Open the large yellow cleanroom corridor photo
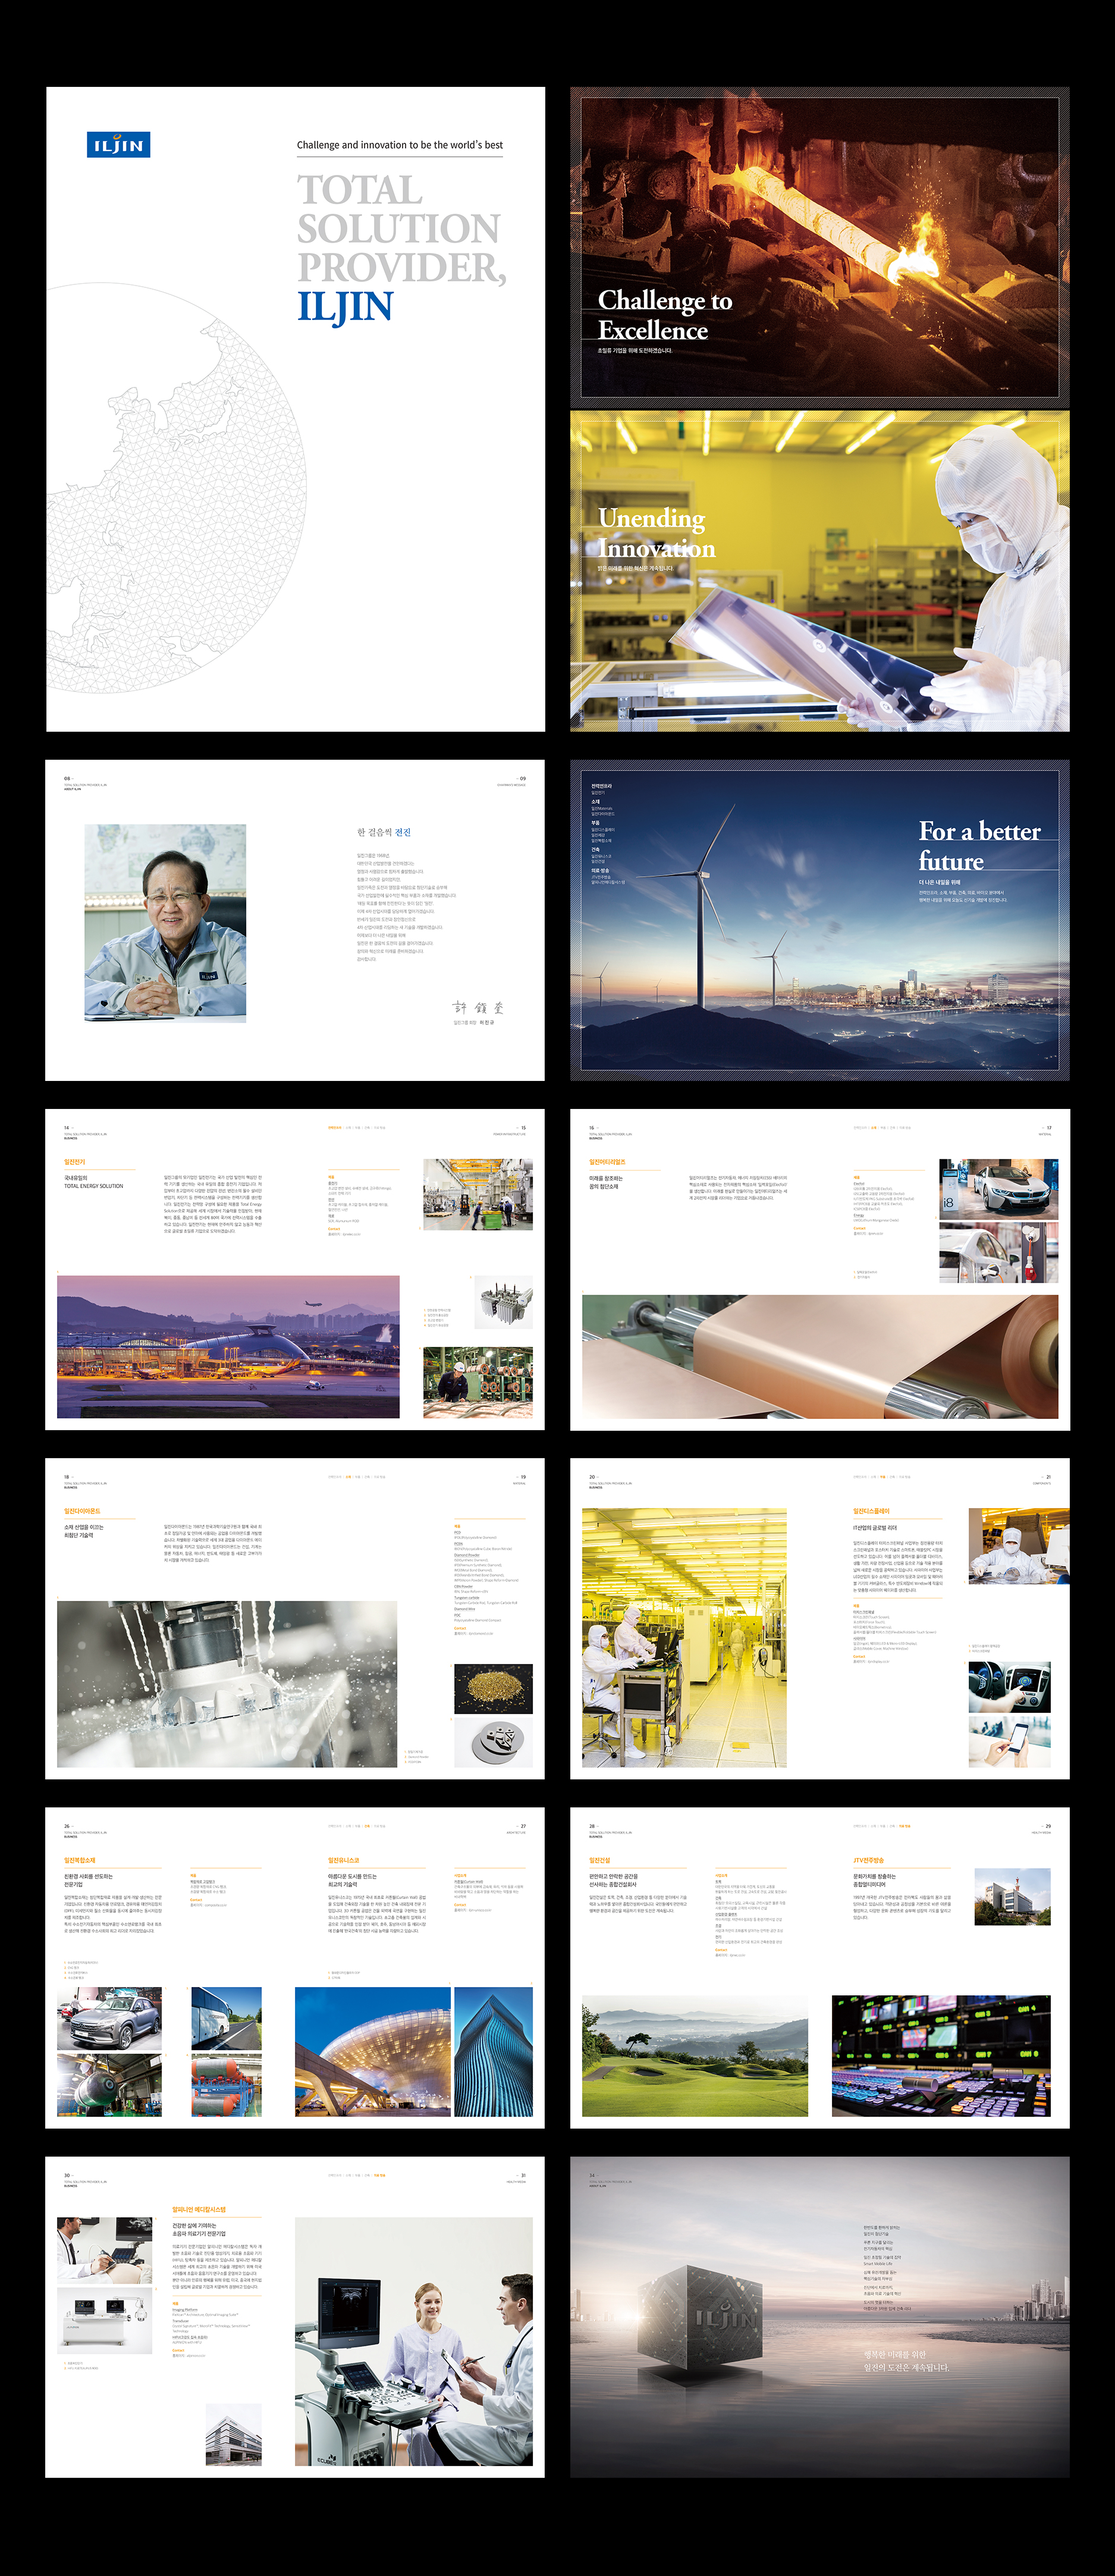The width and height of the screenshot is (1115, 2576). pos(684,1638)
